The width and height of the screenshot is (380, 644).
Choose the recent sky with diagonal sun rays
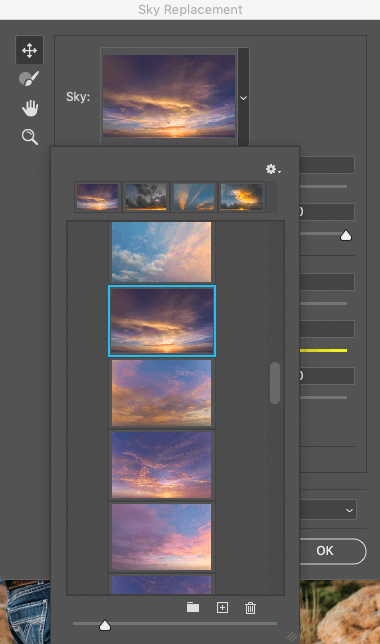coord(194,197)
